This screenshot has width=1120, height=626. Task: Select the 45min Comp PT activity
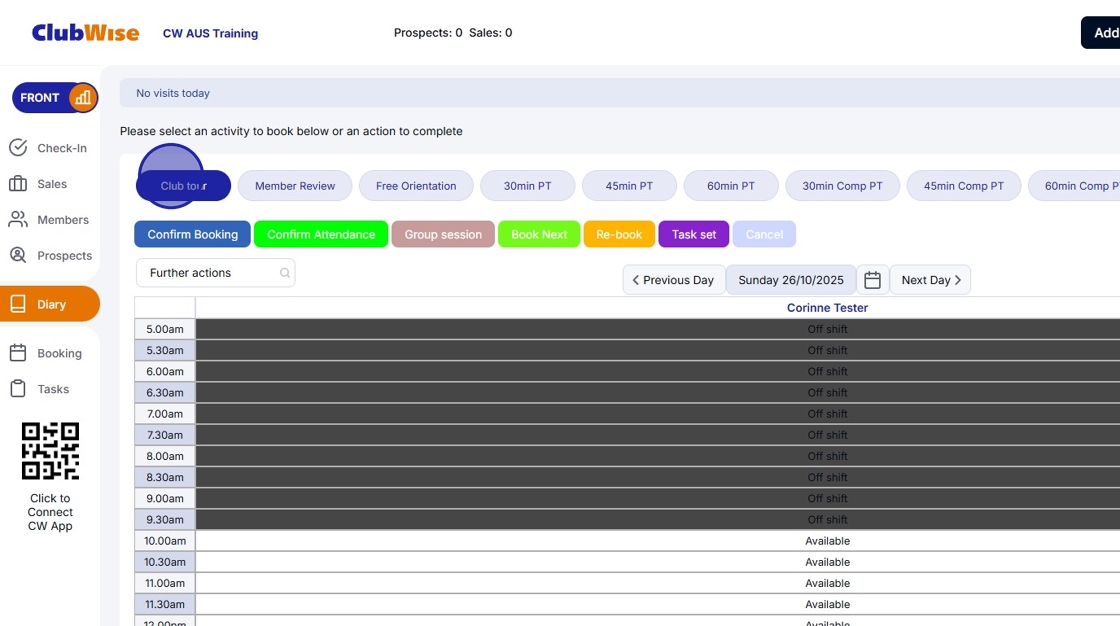click(x=964, y=186)
